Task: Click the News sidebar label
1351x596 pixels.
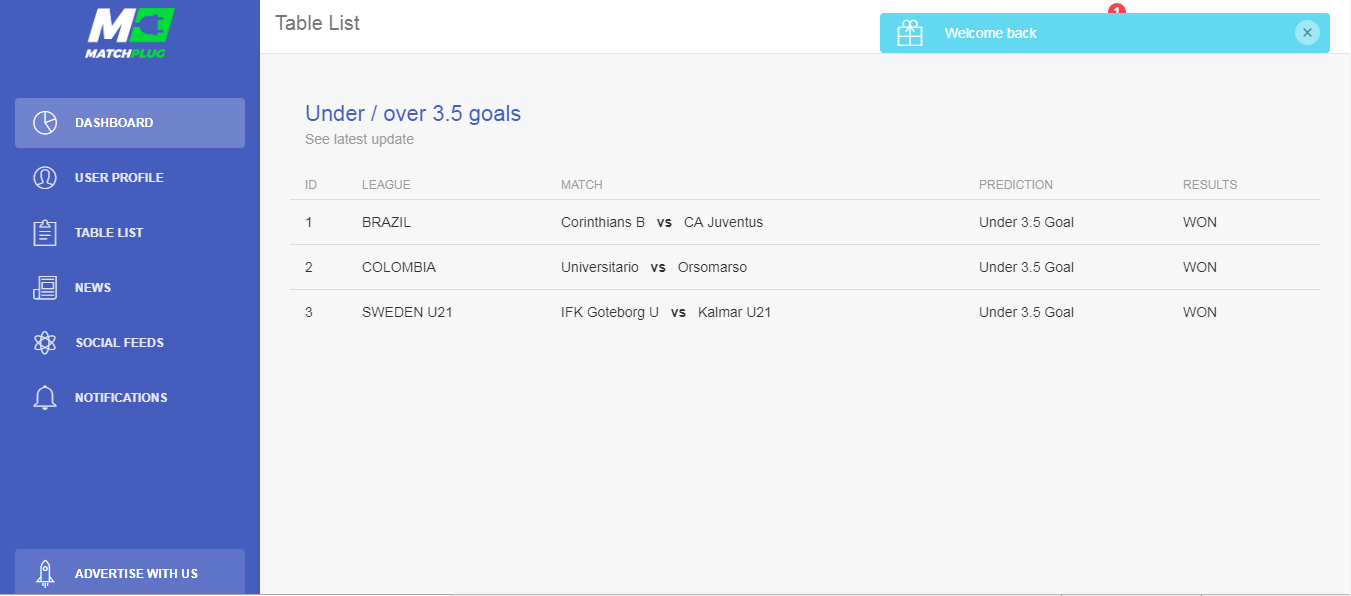Action: (x=93, y=288)
